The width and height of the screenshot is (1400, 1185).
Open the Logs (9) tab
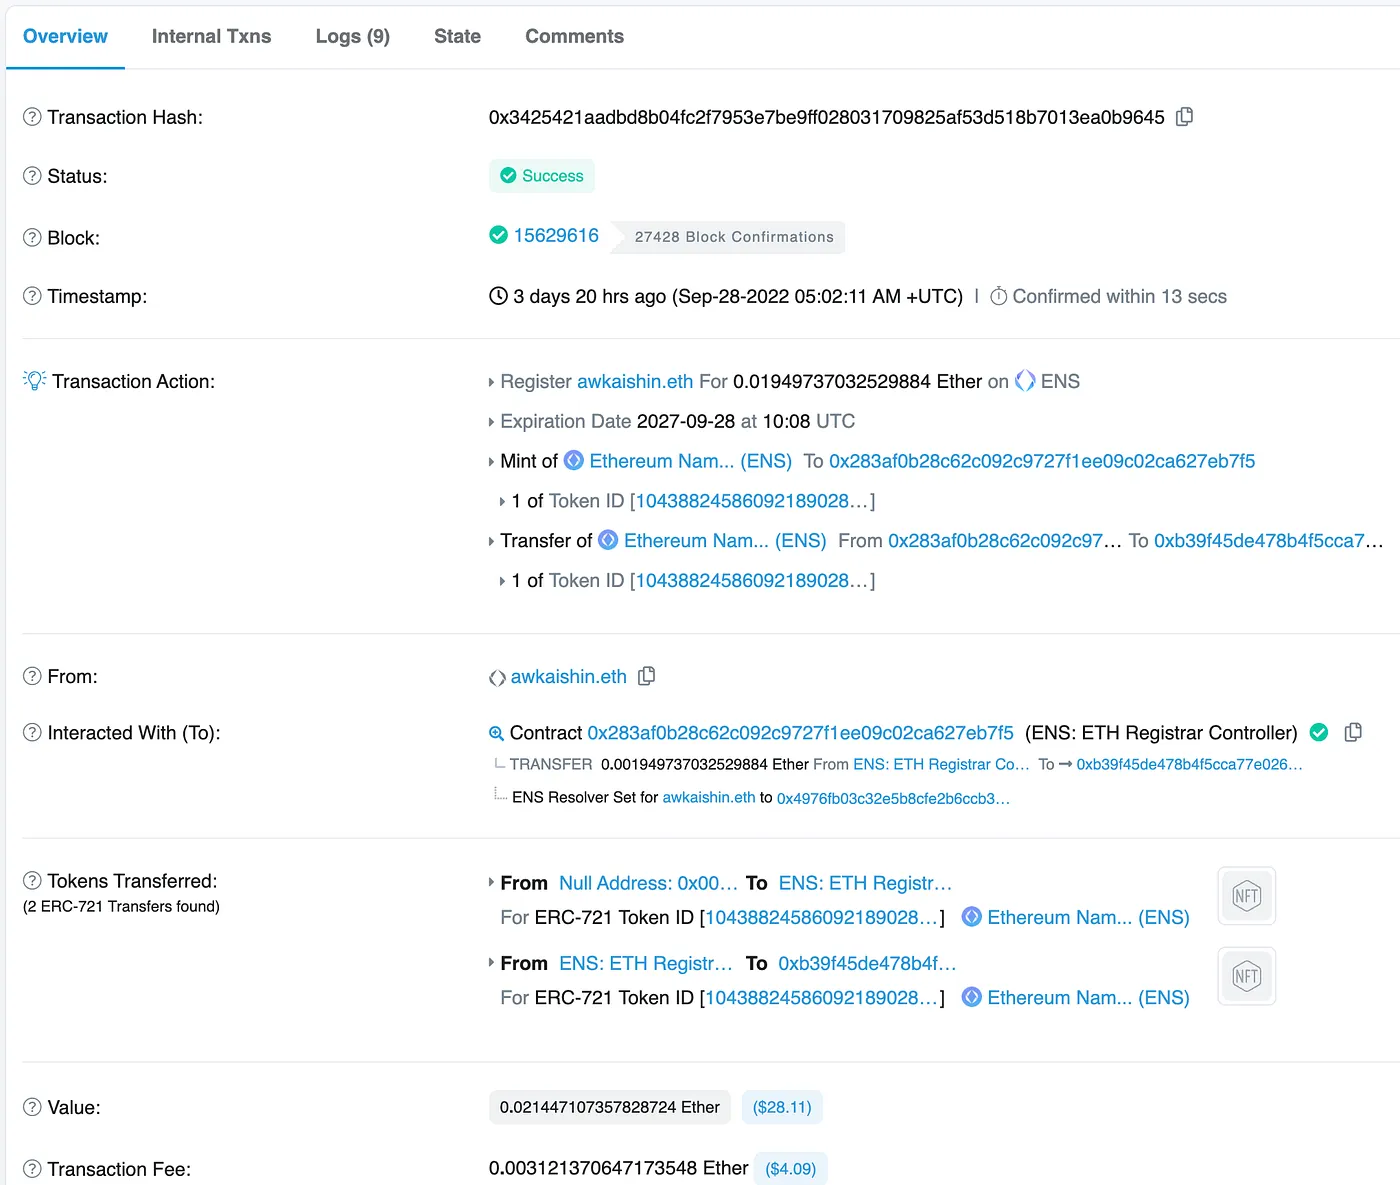(353, 36)
